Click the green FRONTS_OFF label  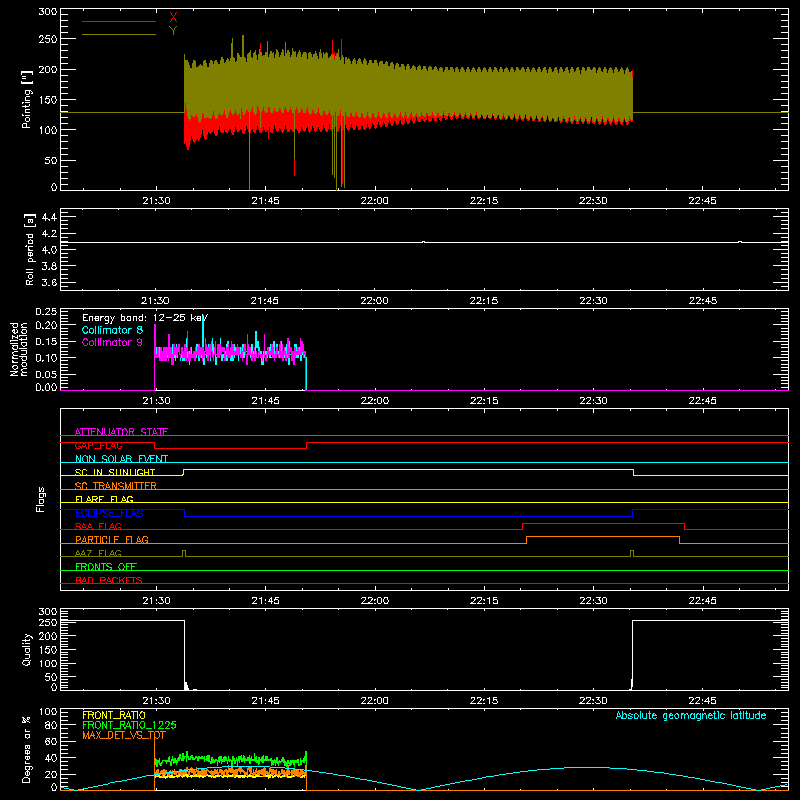(x=106, y=566)
